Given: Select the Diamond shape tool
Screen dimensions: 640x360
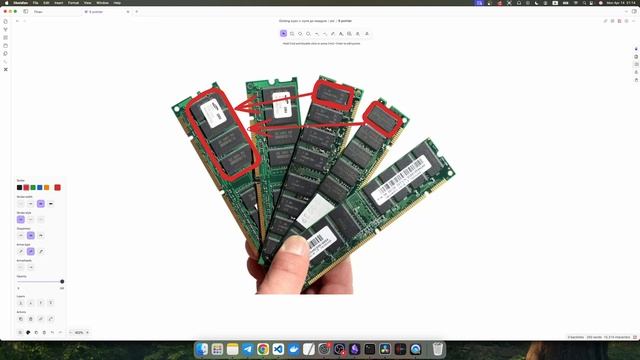Looking at the screenshot, I should 300,33.
